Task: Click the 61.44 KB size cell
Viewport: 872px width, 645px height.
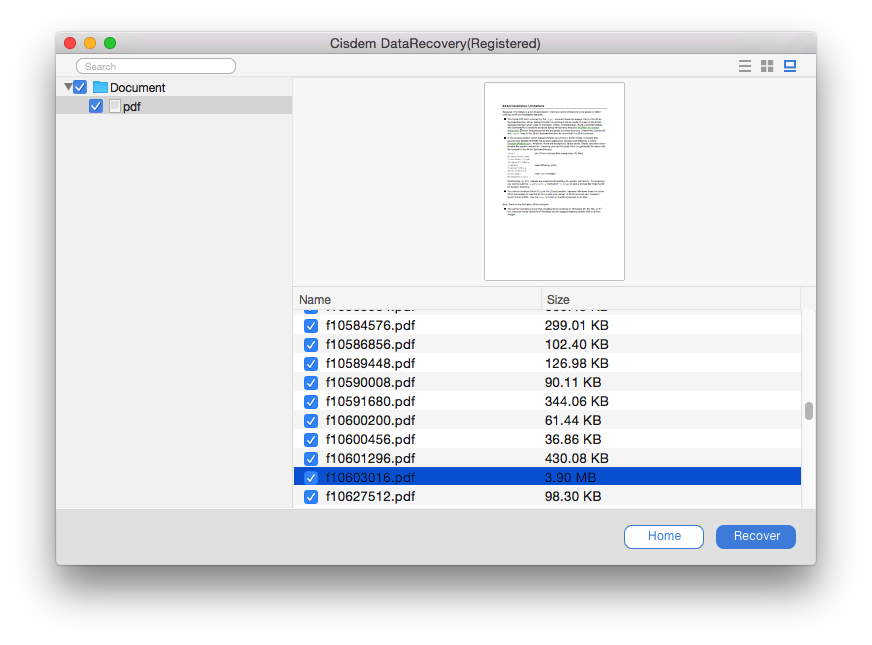Action: click(573, 420)
